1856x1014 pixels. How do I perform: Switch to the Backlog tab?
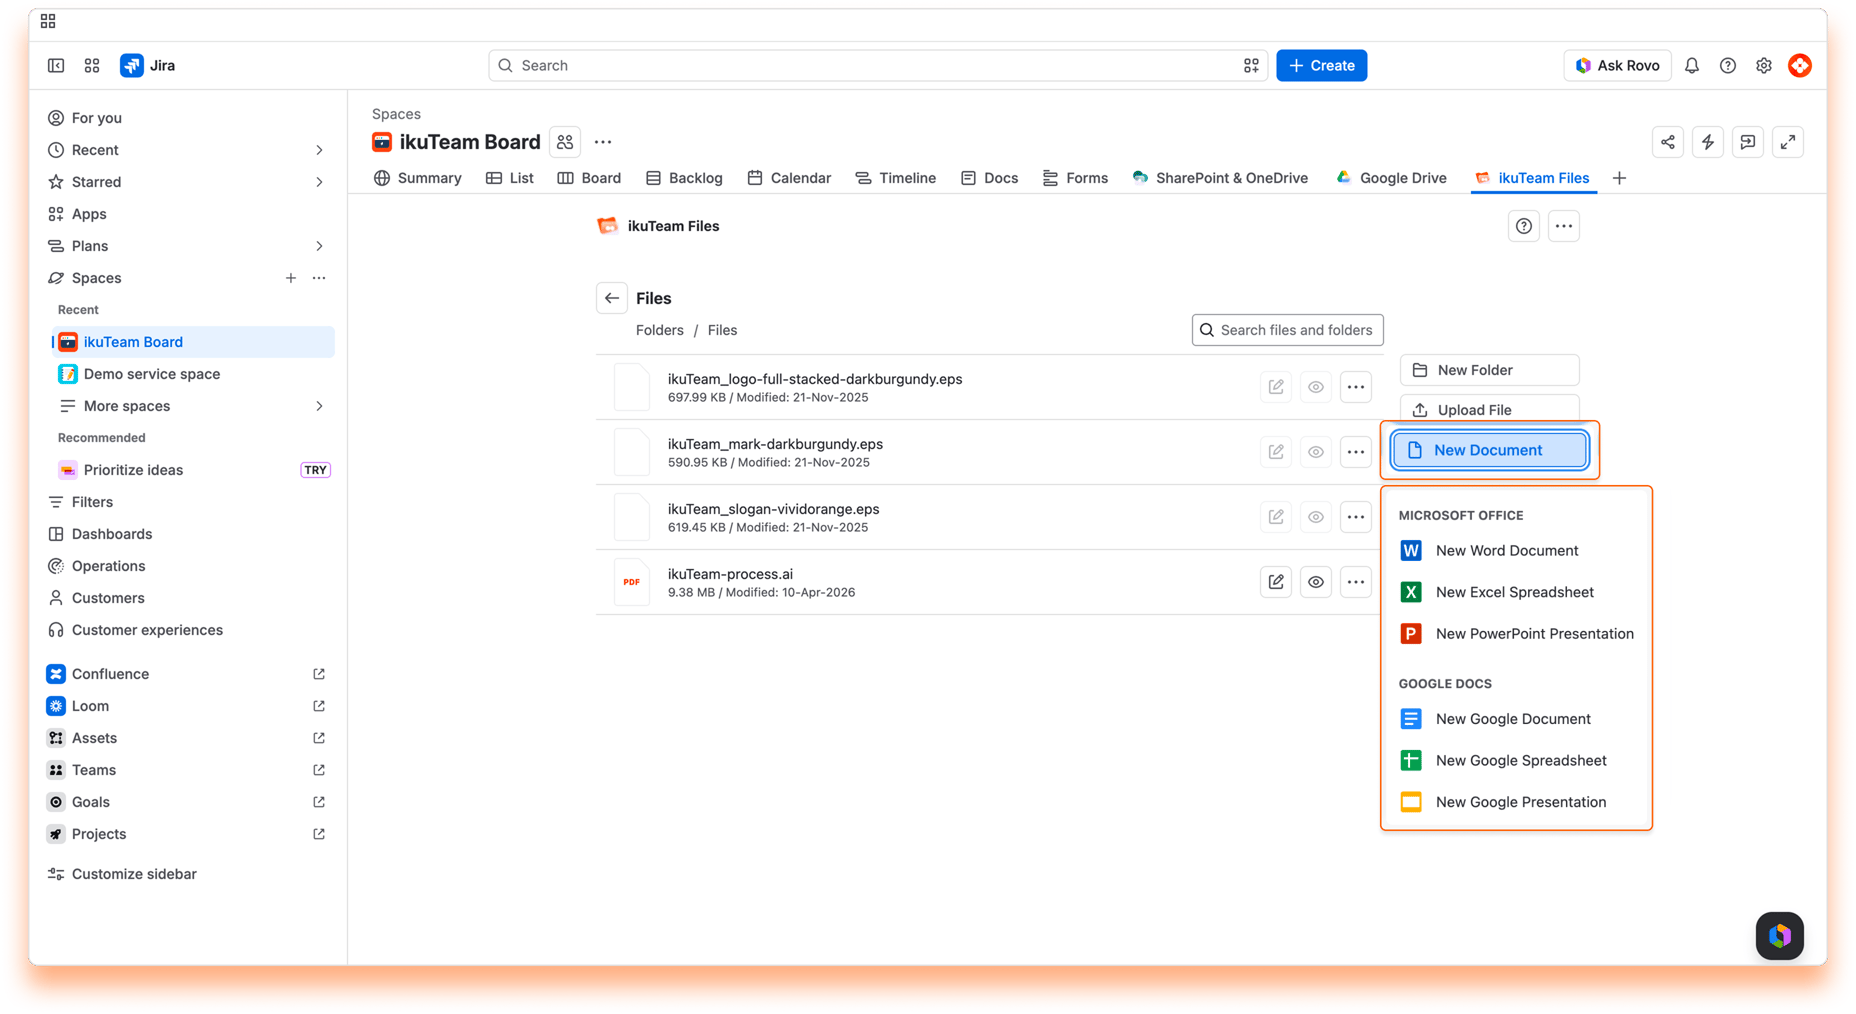(684, 178)
